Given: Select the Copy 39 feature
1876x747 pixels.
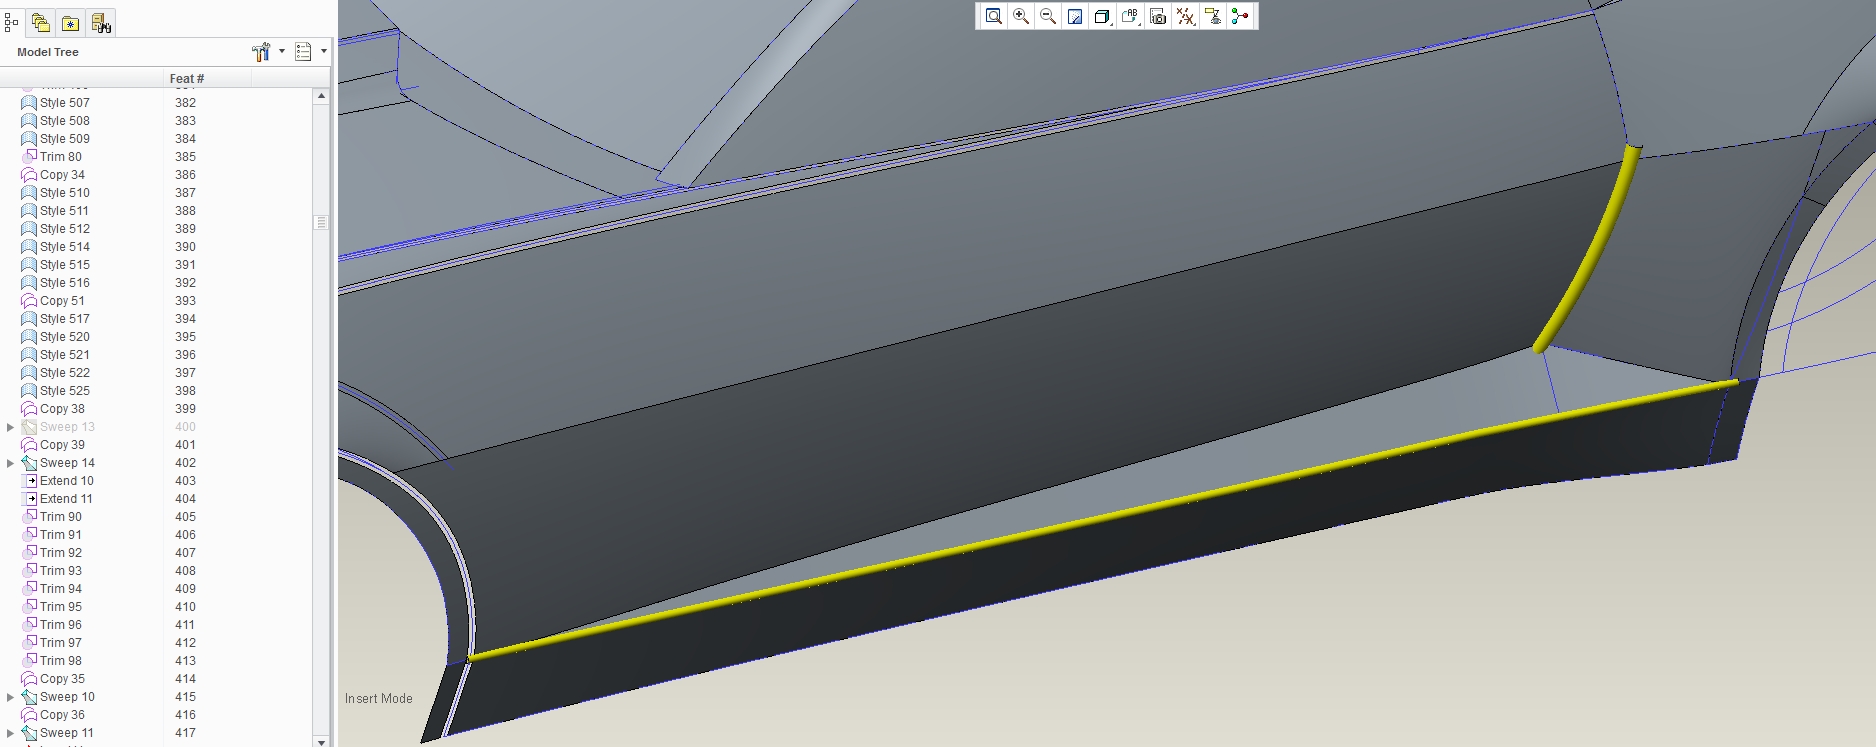Looking at the screenshot, I should click(x=62, y=445).
